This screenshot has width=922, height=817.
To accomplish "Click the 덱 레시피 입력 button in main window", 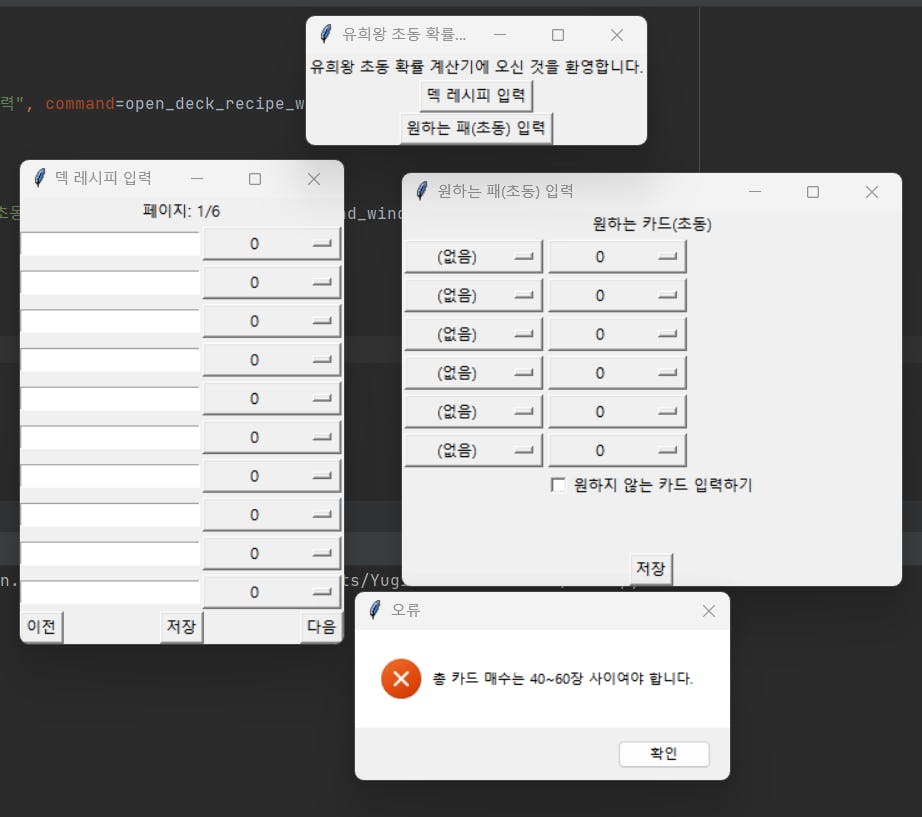I will [x=476, y=95].
